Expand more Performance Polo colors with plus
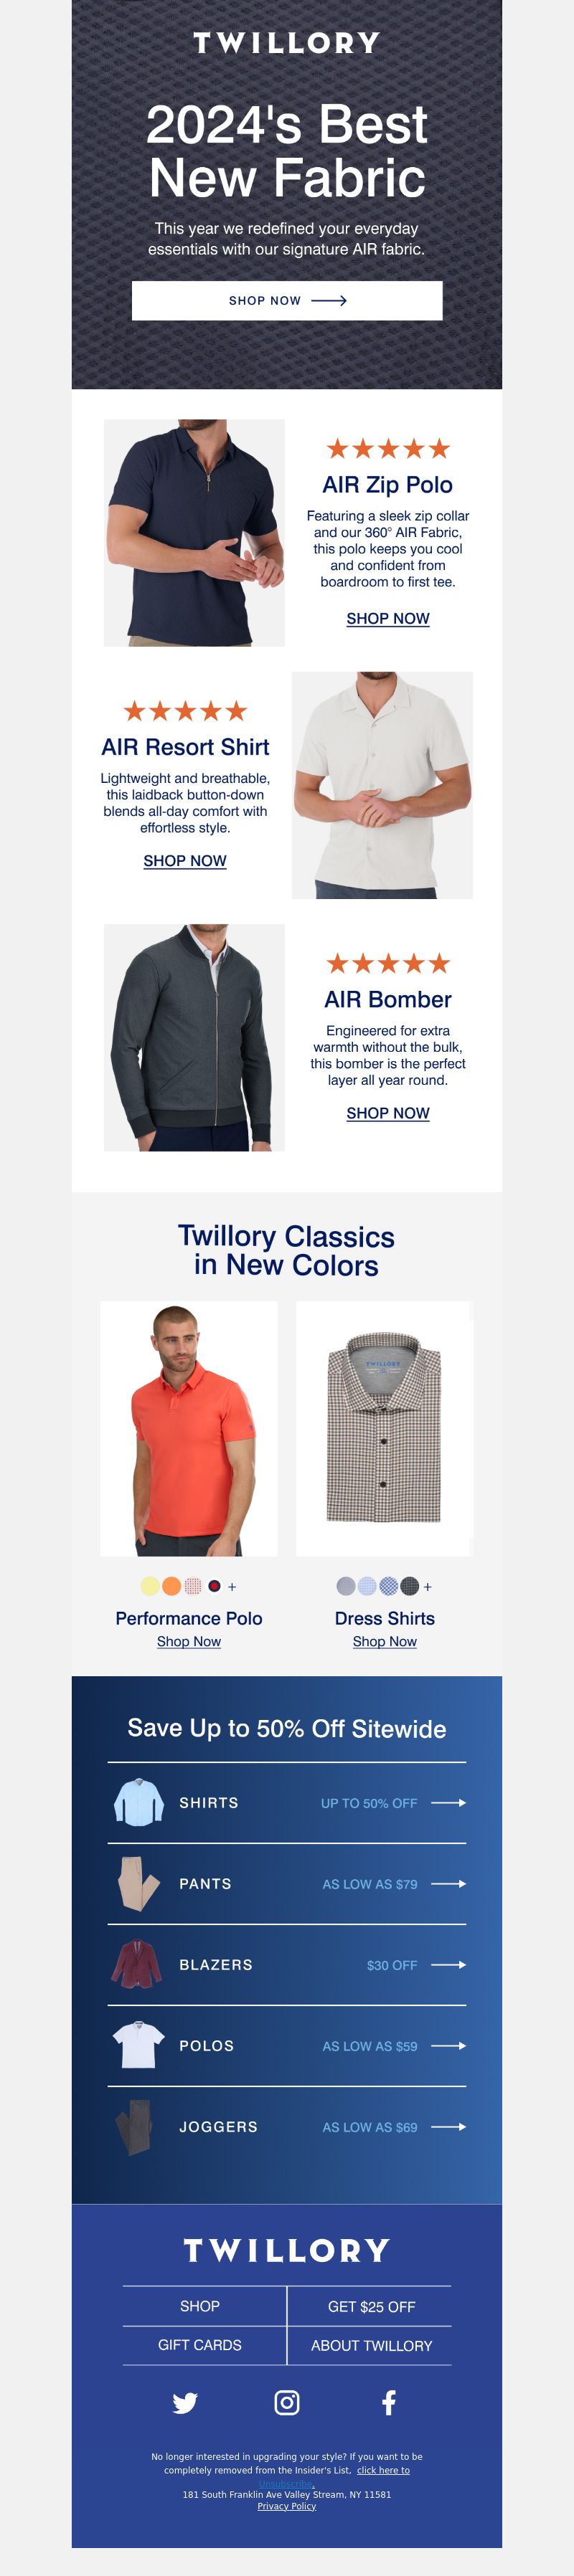This screenshot has height=2576, width=574. point(232,1587)
